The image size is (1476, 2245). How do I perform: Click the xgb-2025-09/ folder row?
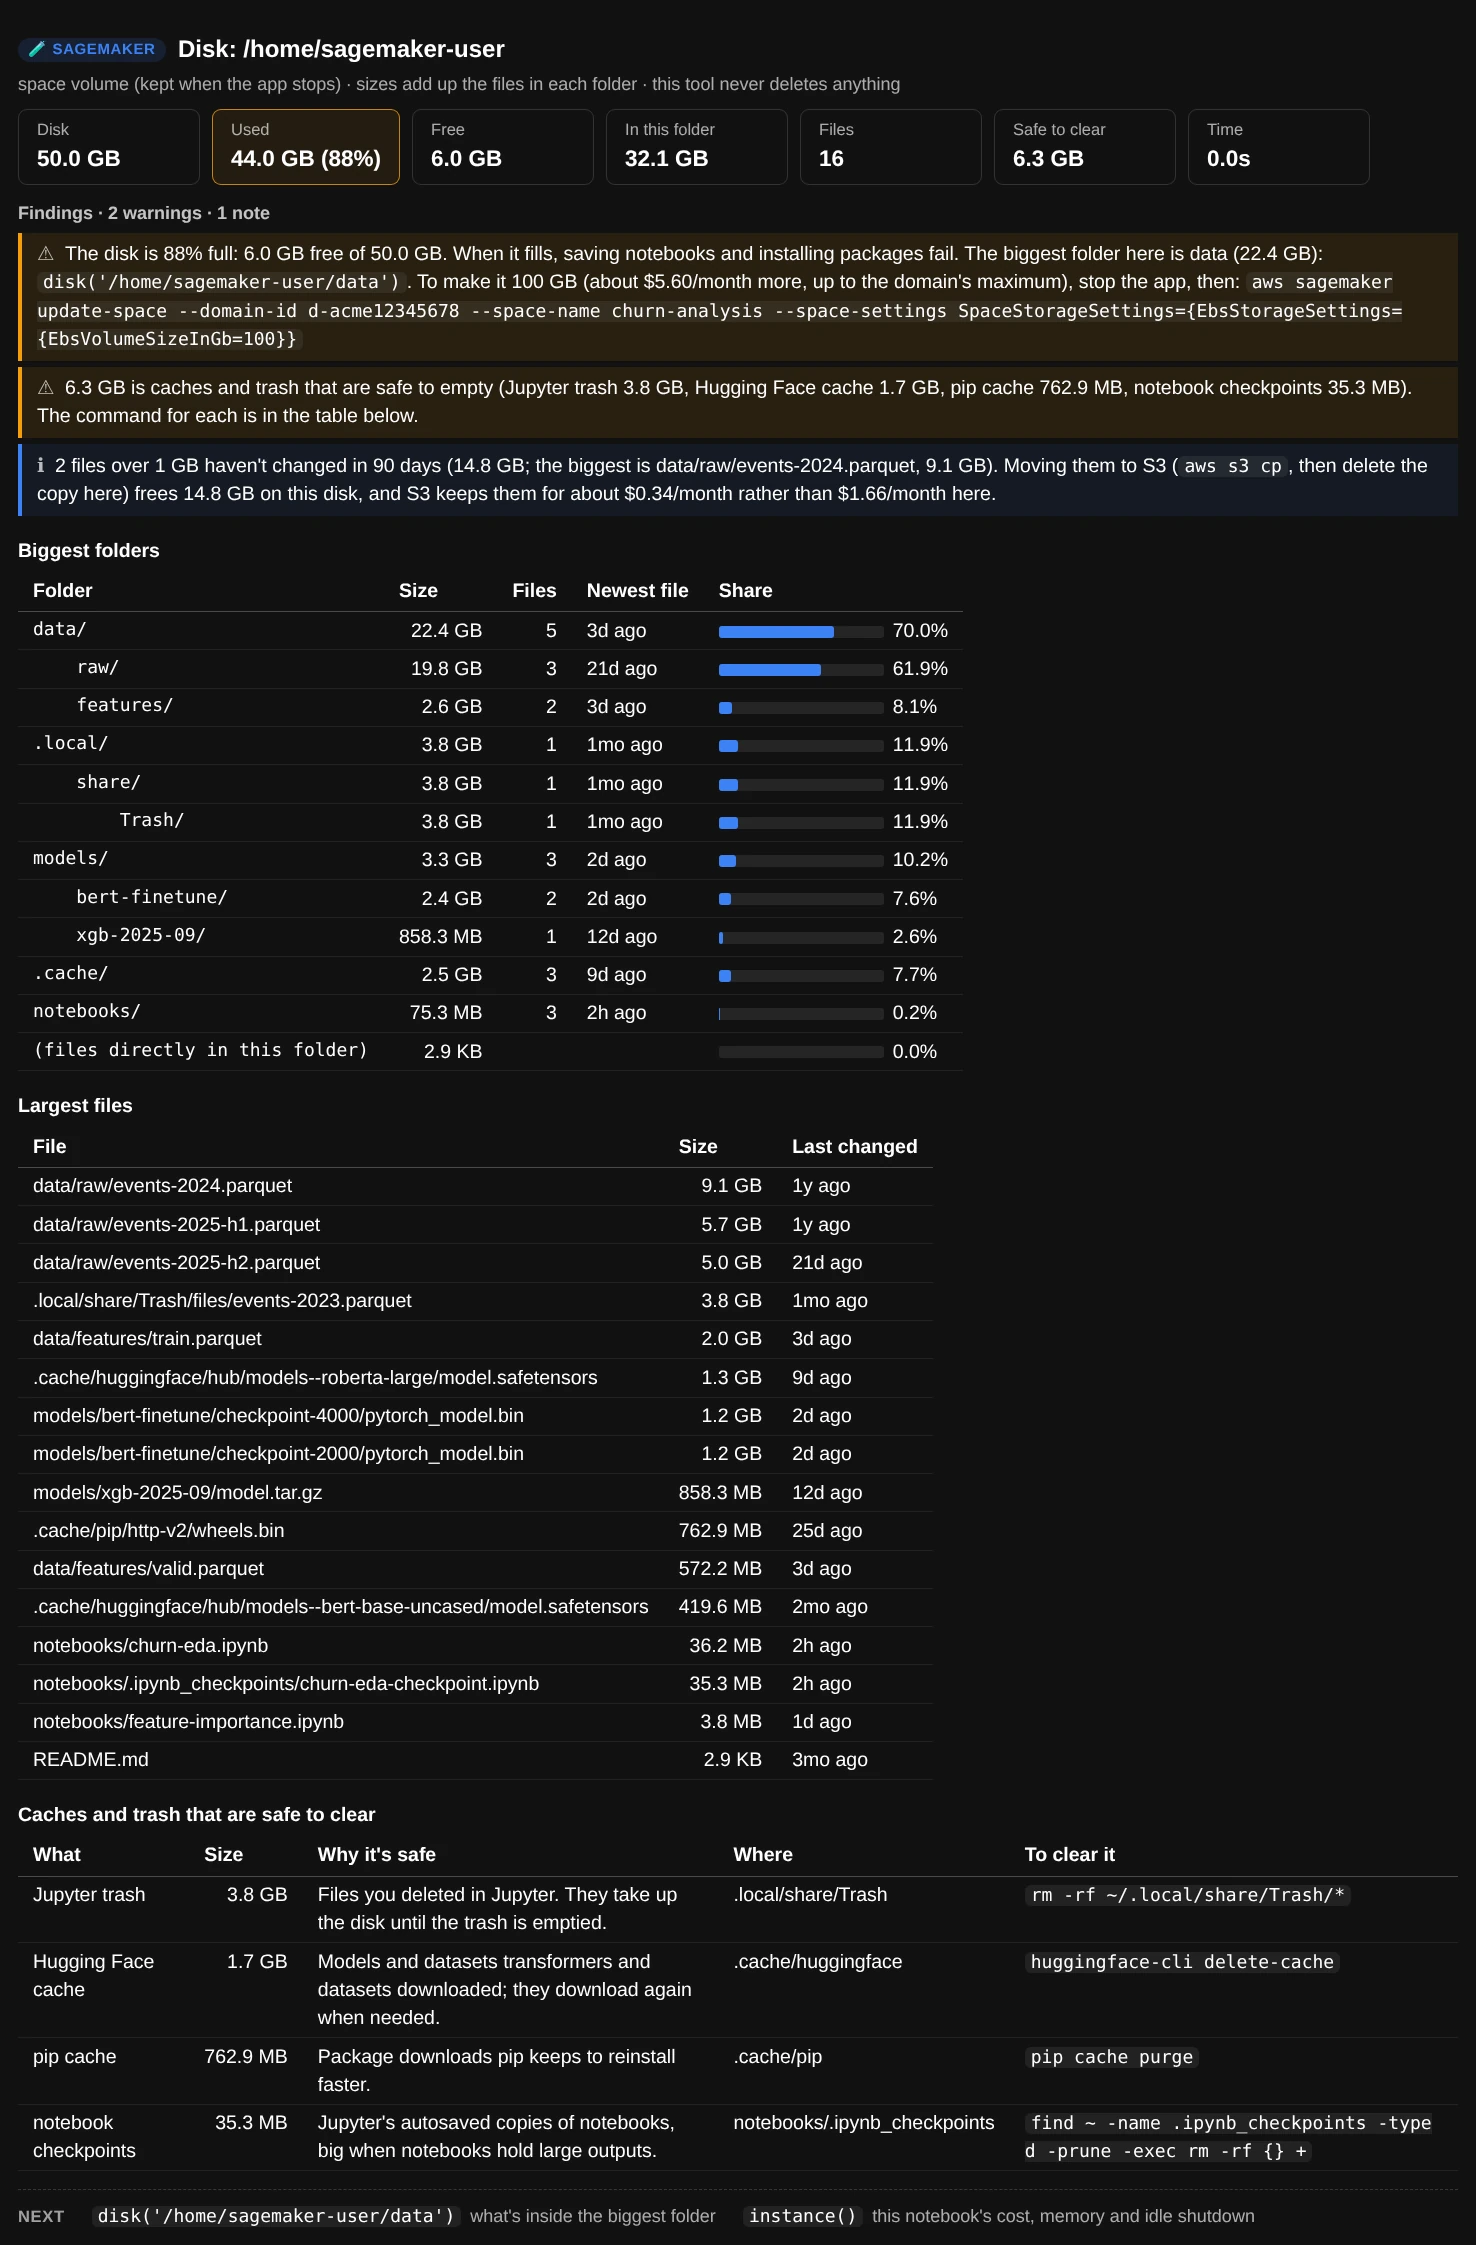point(490,937)
